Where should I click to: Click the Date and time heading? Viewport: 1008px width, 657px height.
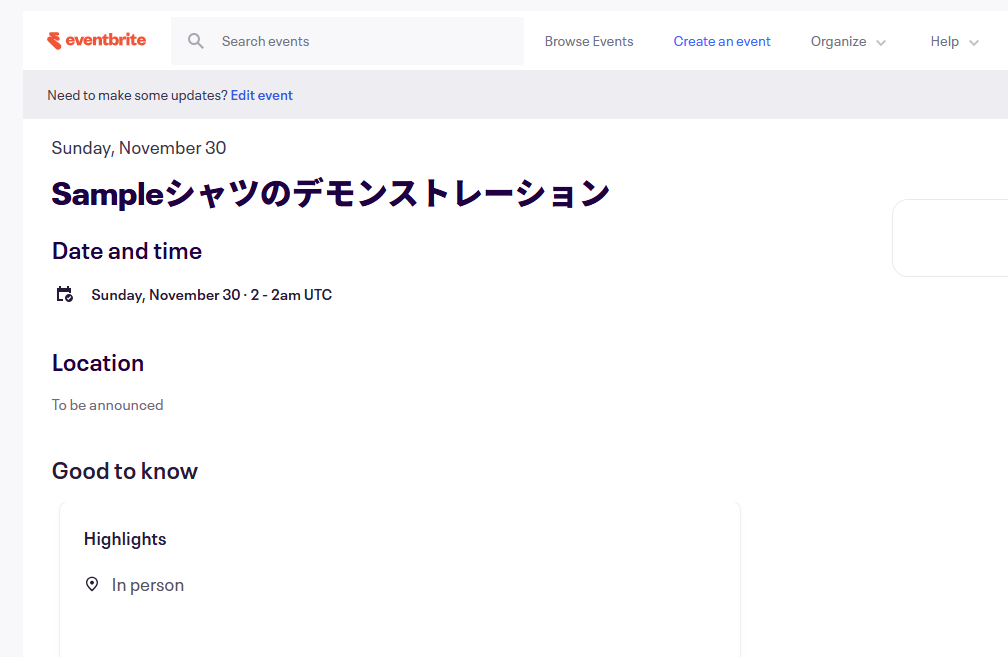point(127,251)
